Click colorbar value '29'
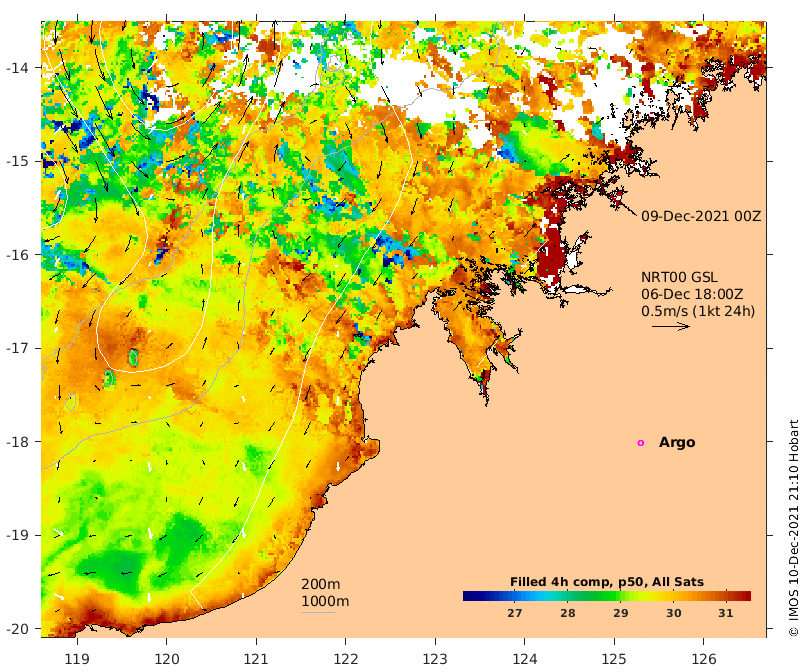810x672 pixels. pos(620,613)
